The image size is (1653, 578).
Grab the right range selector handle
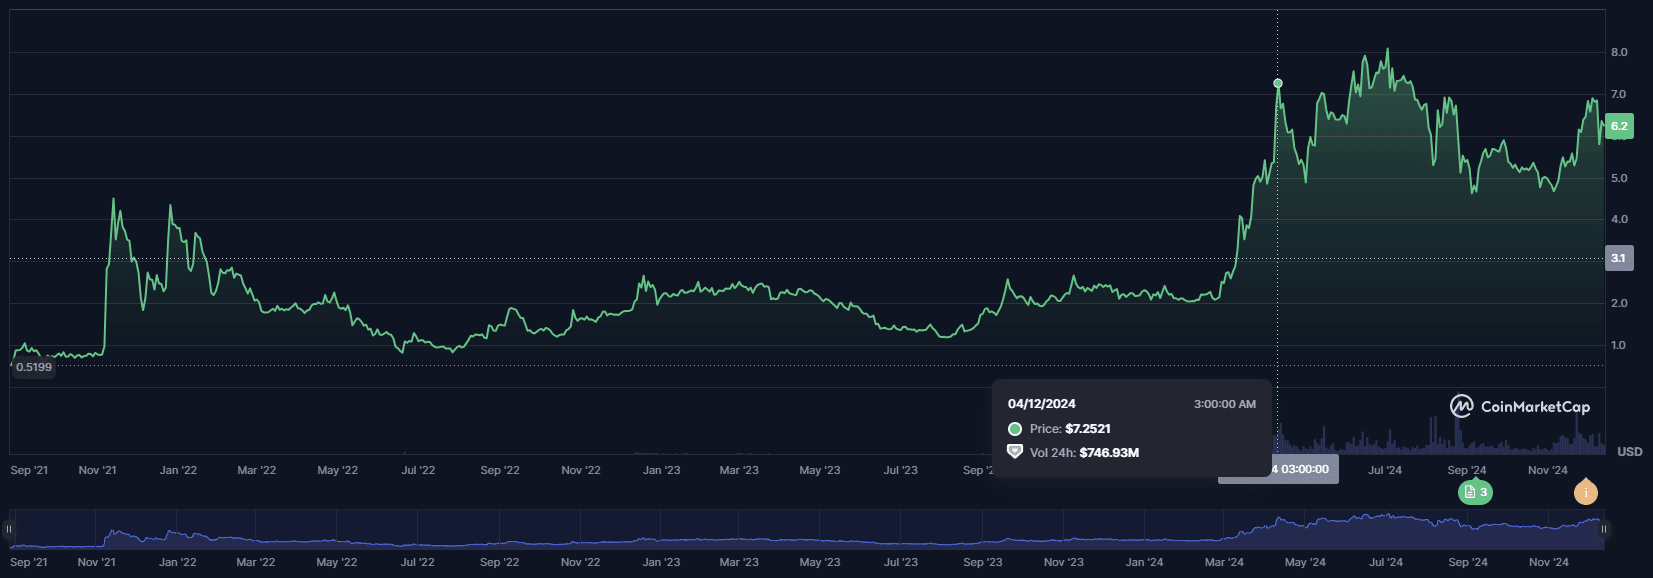[x=1603, y=529]
